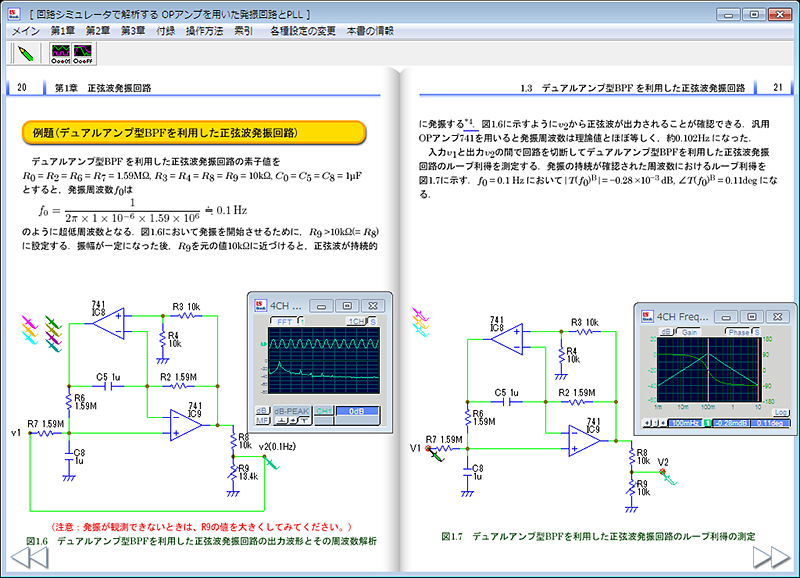This screenshot has height=578, width=800.
Task: Click the dB-PEAK button in the FFT window
Action: (x=291, y=411)
